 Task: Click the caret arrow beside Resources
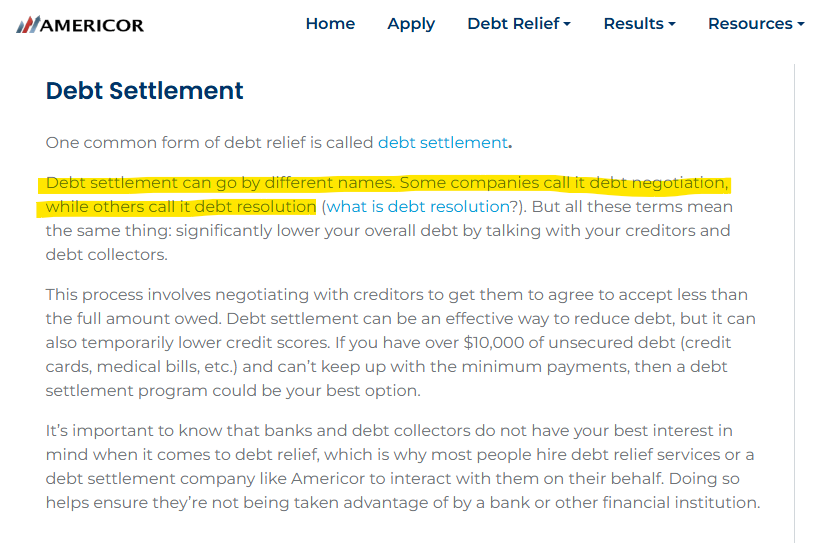801,25
